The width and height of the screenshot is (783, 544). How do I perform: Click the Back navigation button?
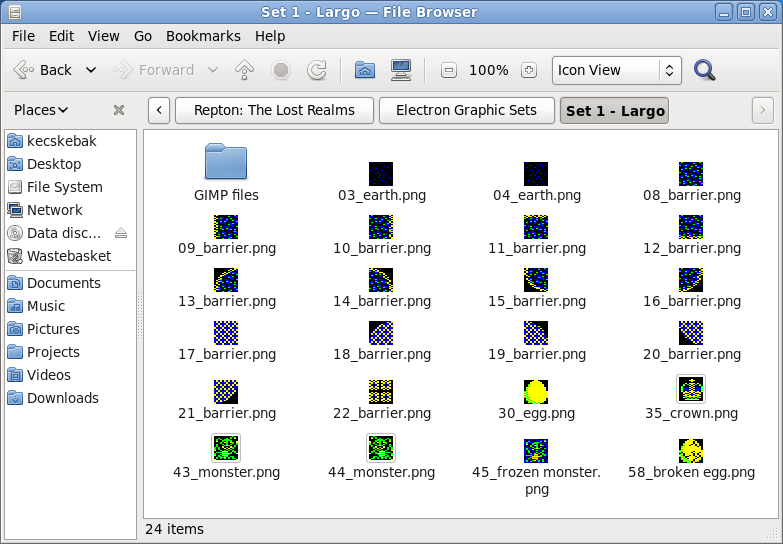point(42,70)
